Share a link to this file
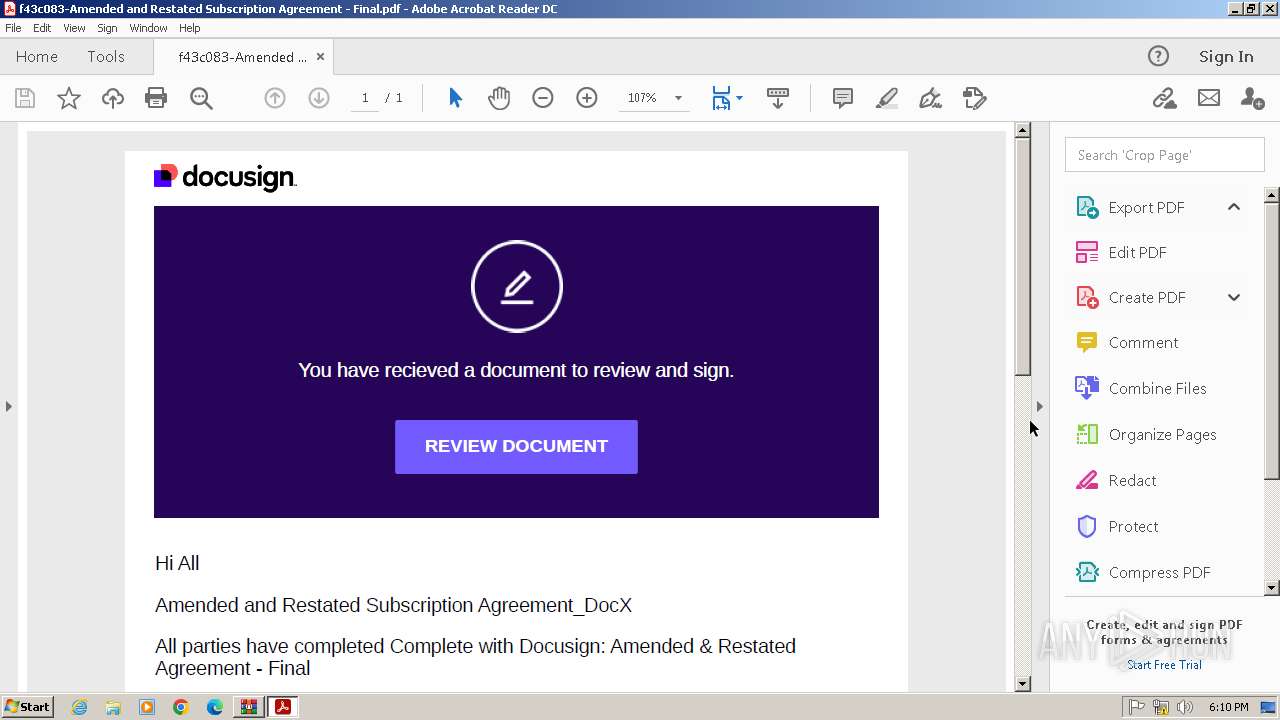This screenshot has height=720, width=1280. tap(1164, 98)
